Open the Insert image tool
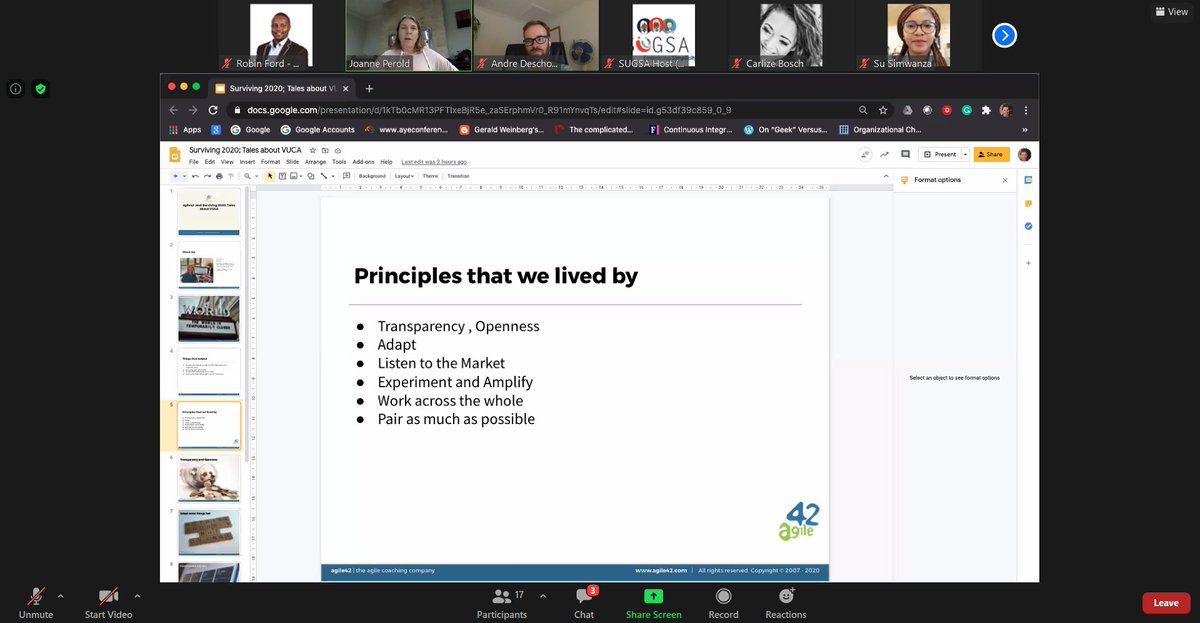 tap(293, 177)
